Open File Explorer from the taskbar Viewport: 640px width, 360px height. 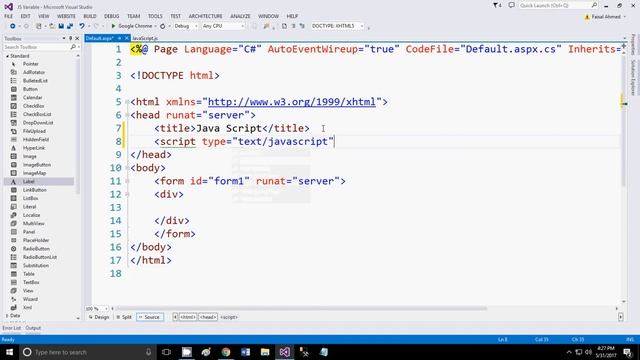pos(265,352)
